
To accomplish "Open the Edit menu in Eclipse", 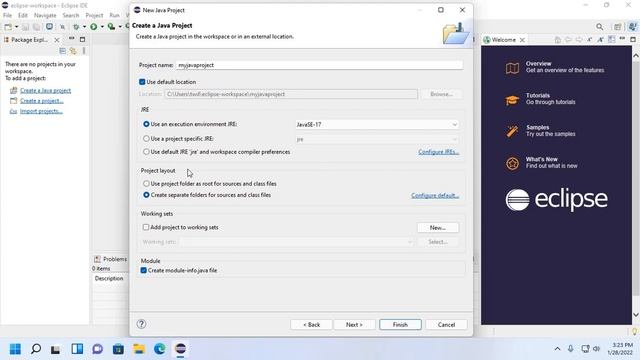I will click(23, 16).
